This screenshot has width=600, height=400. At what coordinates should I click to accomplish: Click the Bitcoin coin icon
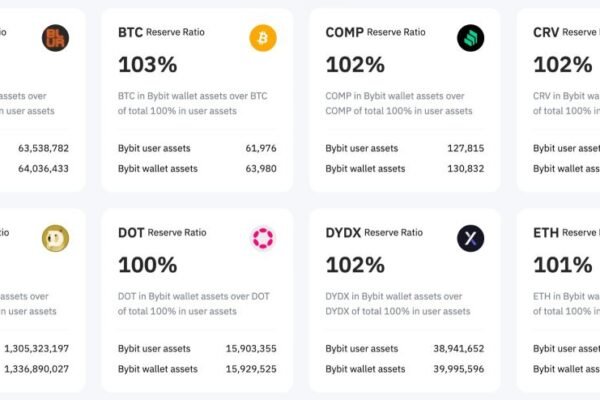pyautogui.click(x=263, y=39)
